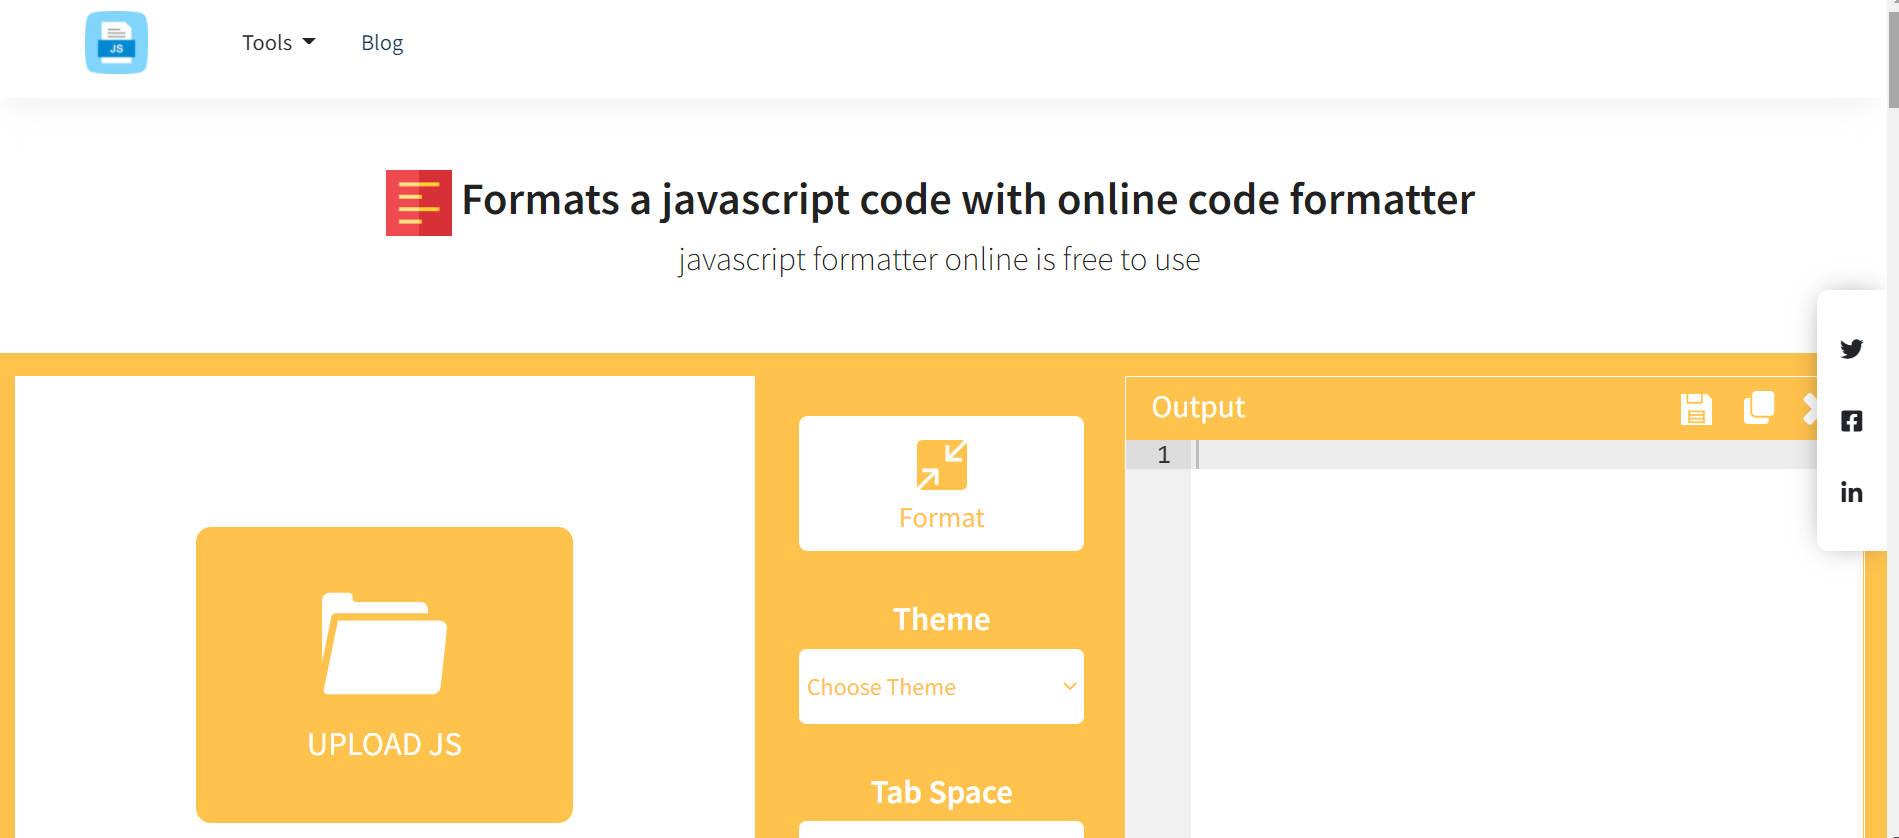The image size is (1899, 838).
Task: Share on LinkedIn via sidebar icon
Action: (1851, 493)
